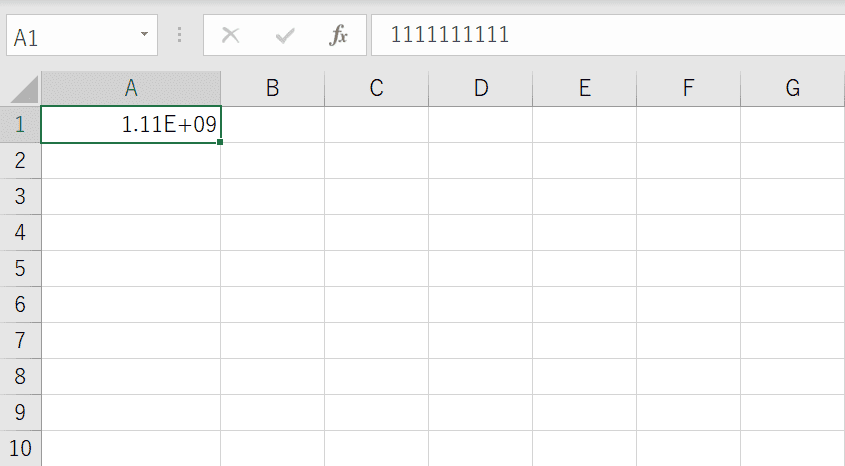Select row 3 header

pos(20,197)
